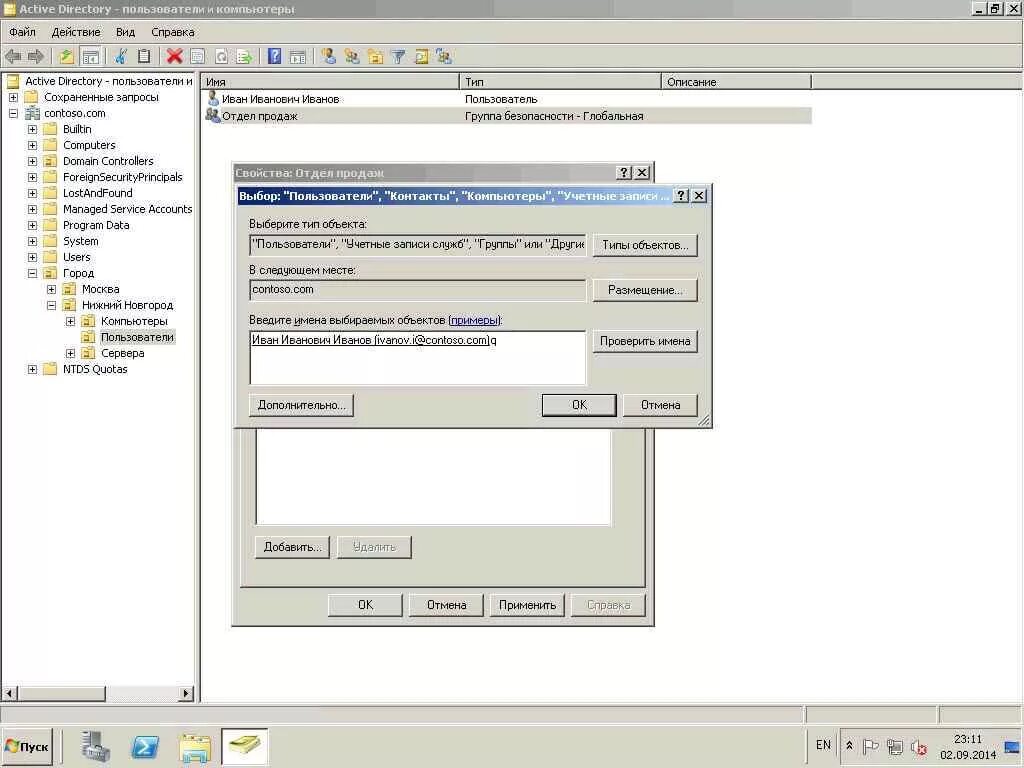Open the Действие menu

pos(76,32)
